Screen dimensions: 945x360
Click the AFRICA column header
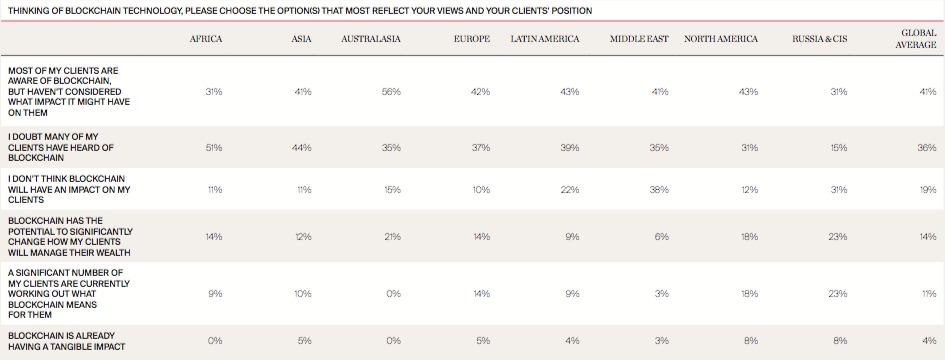[206, 39]
